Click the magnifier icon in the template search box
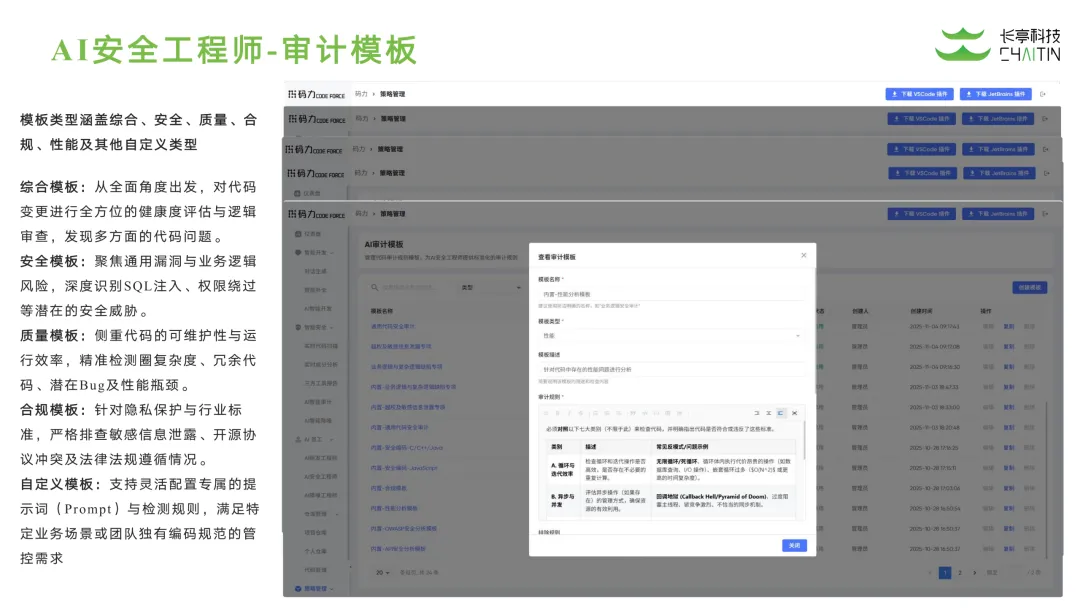Image resolution: width=1080 pixels, height=608 pixels. pos(375,287)
